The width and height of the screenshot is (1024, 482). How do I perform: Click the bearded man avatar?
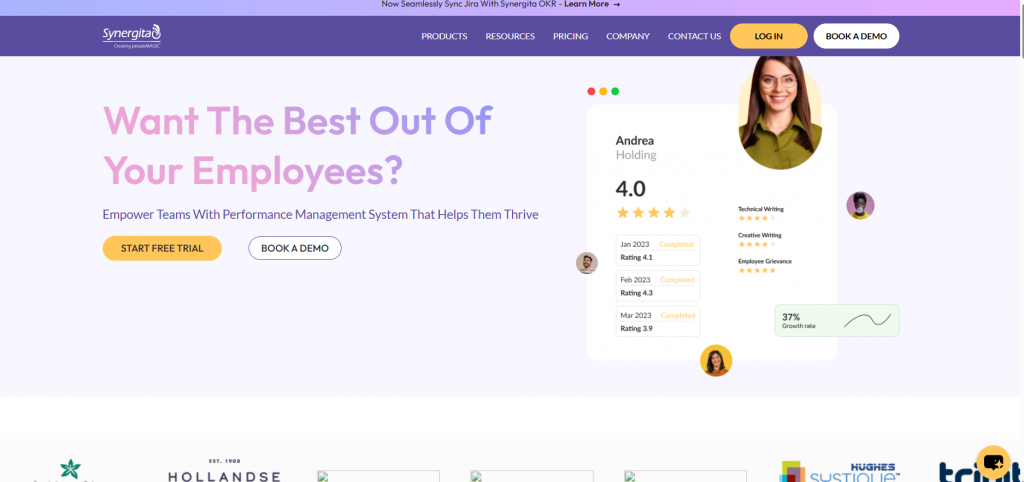(x=587, y=263)
